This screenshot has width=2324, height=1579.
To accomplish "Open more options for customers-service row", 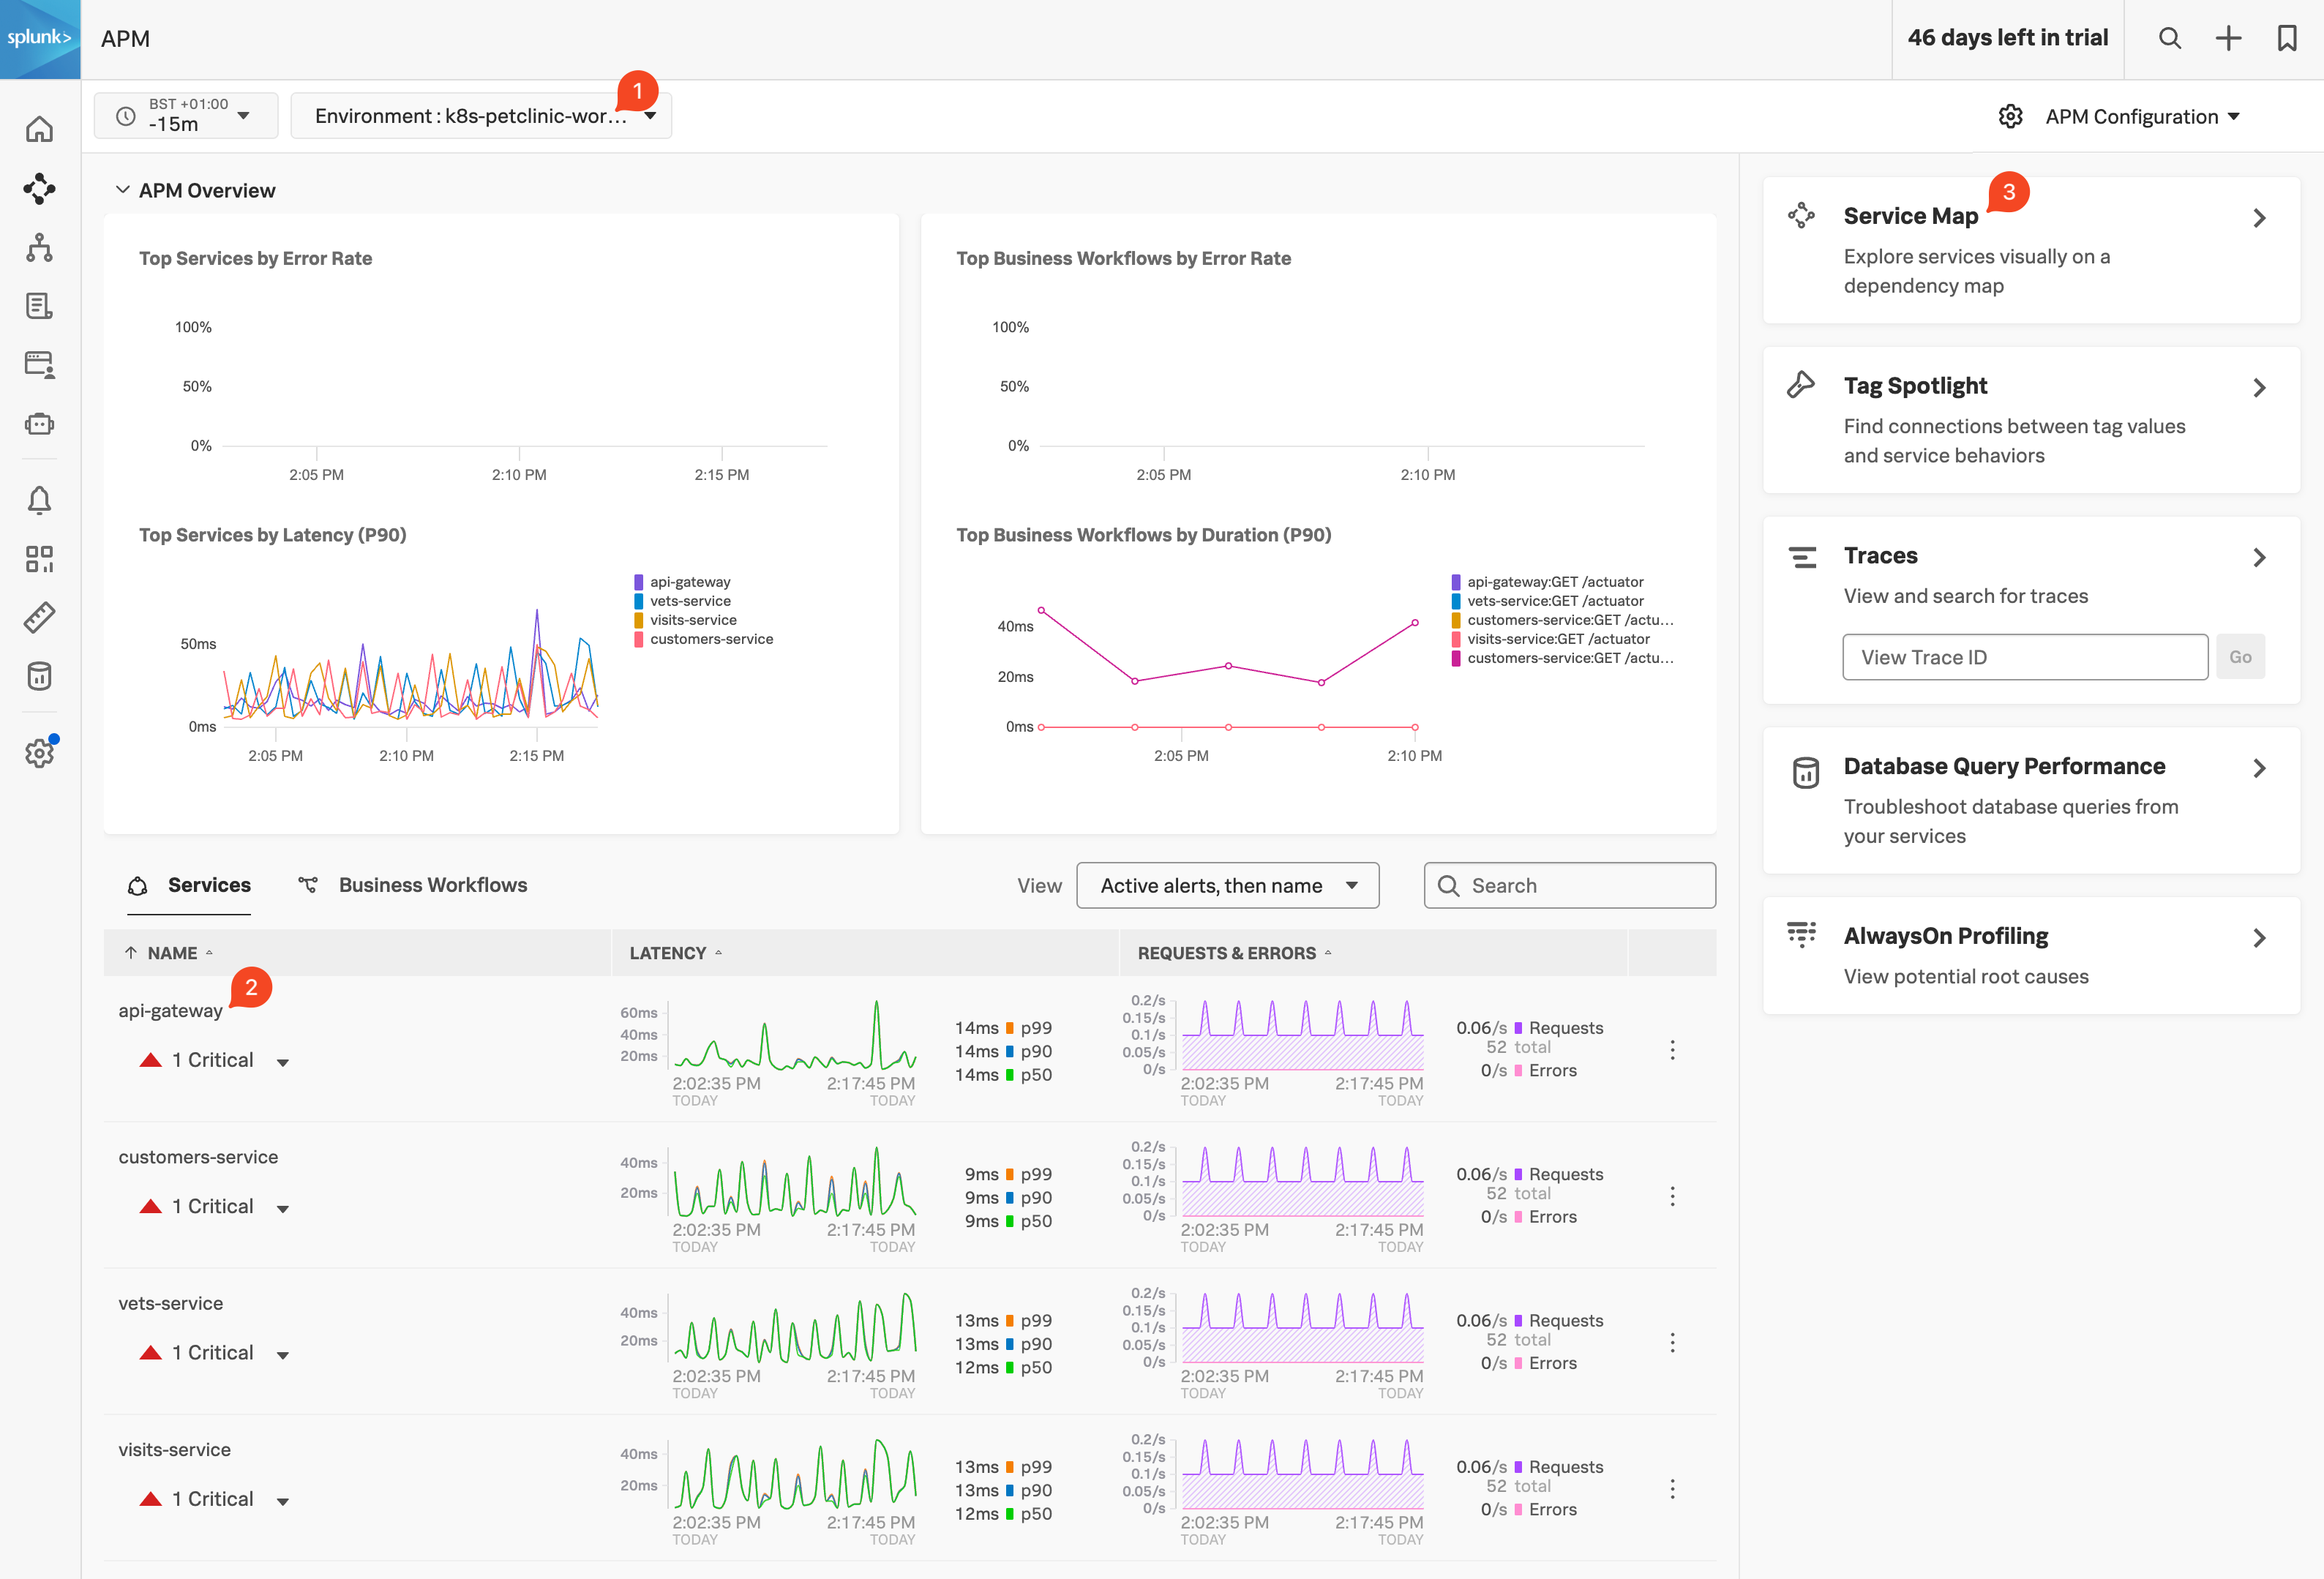I will point(1672,1196).
